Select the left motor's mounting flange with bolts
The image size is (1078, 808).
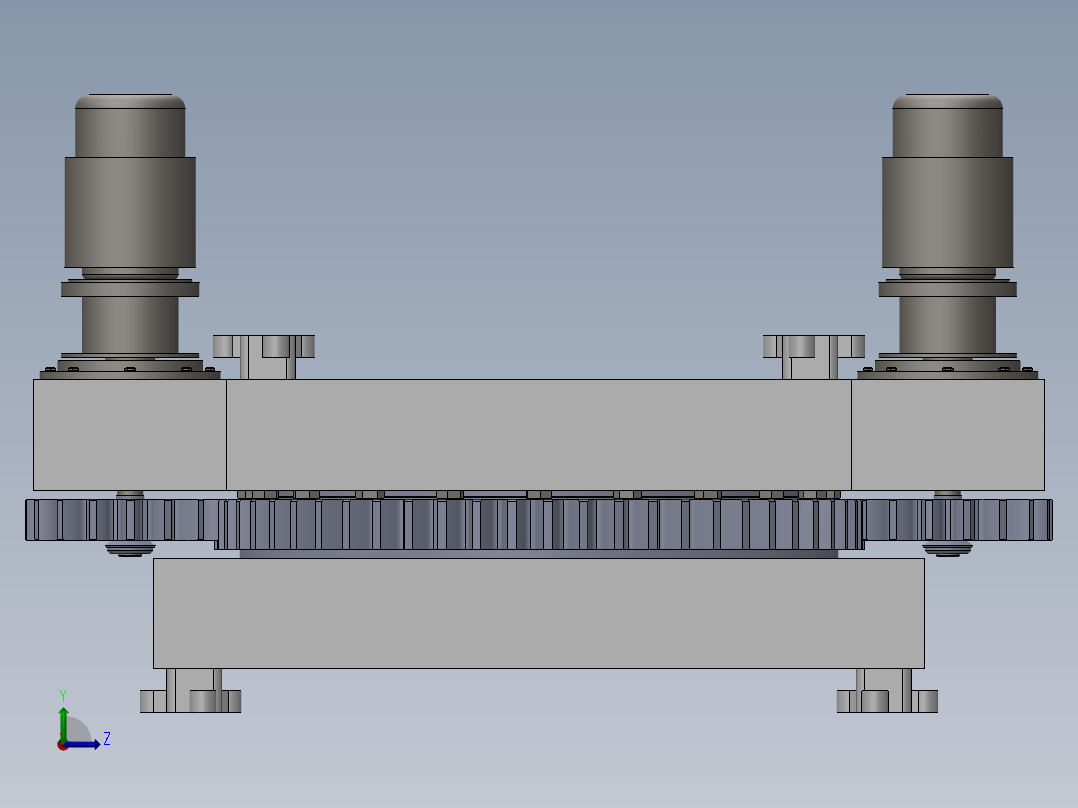(130, 370)
